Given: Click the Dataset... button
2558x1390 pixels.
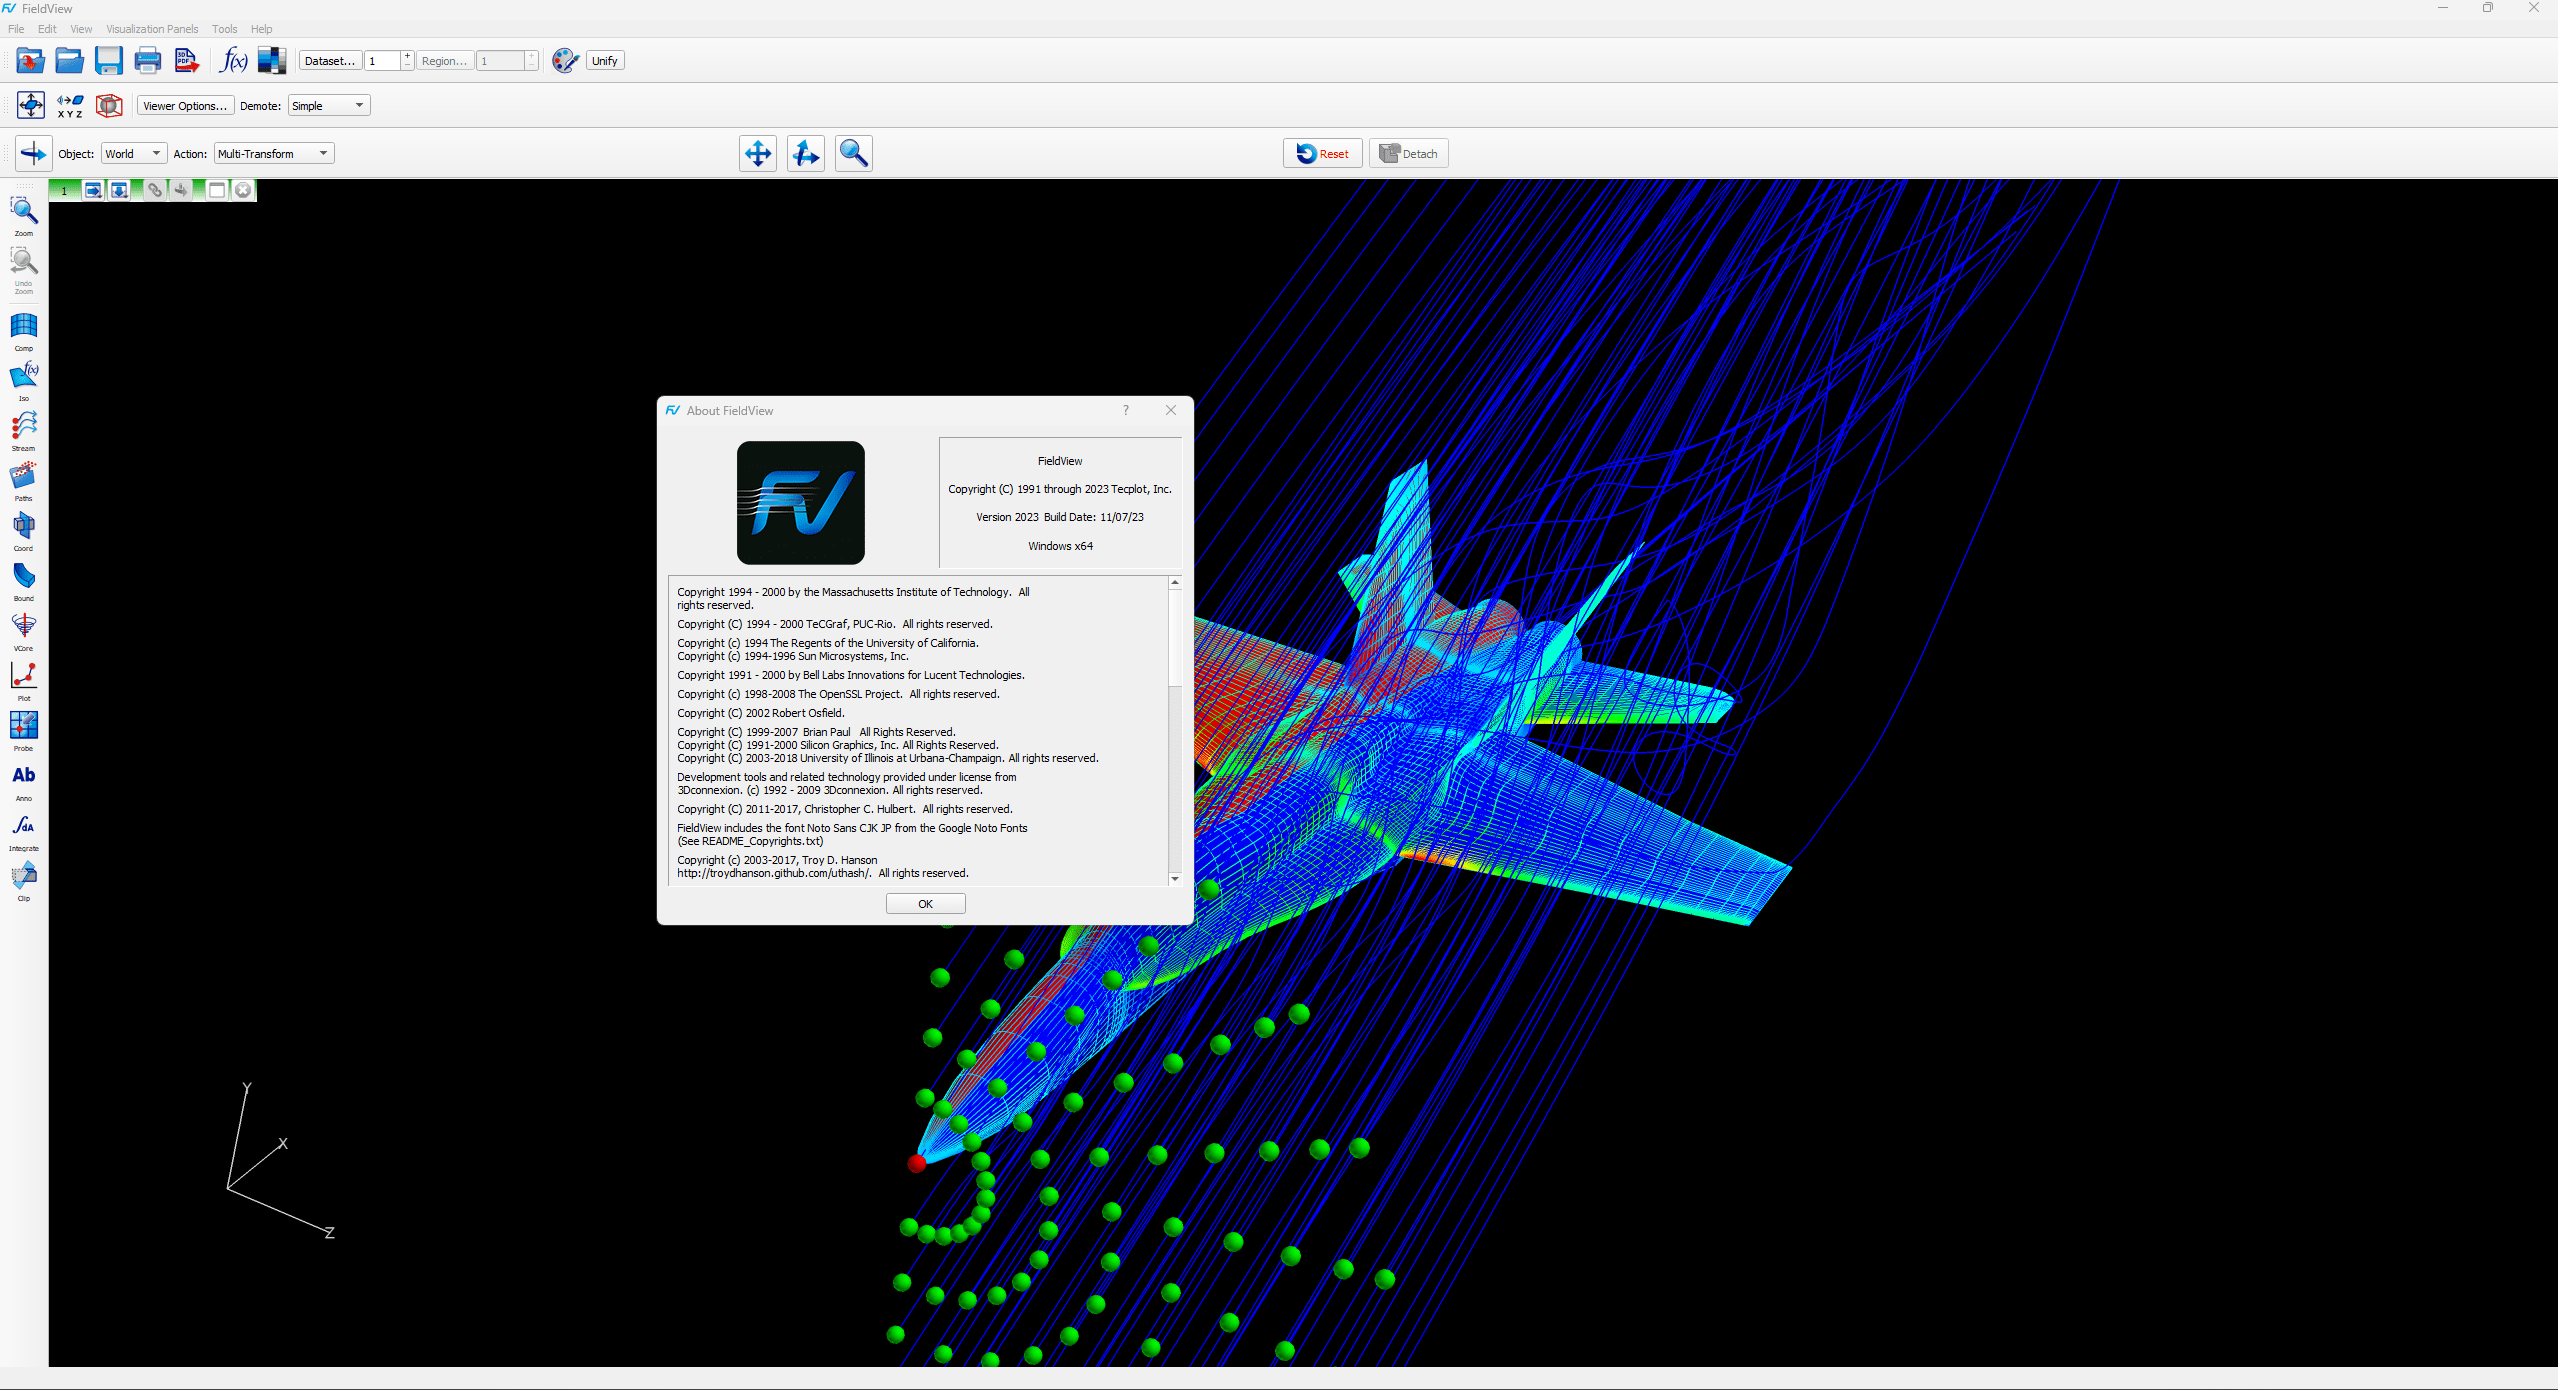Looking at the screenshot, I should 330,61.
